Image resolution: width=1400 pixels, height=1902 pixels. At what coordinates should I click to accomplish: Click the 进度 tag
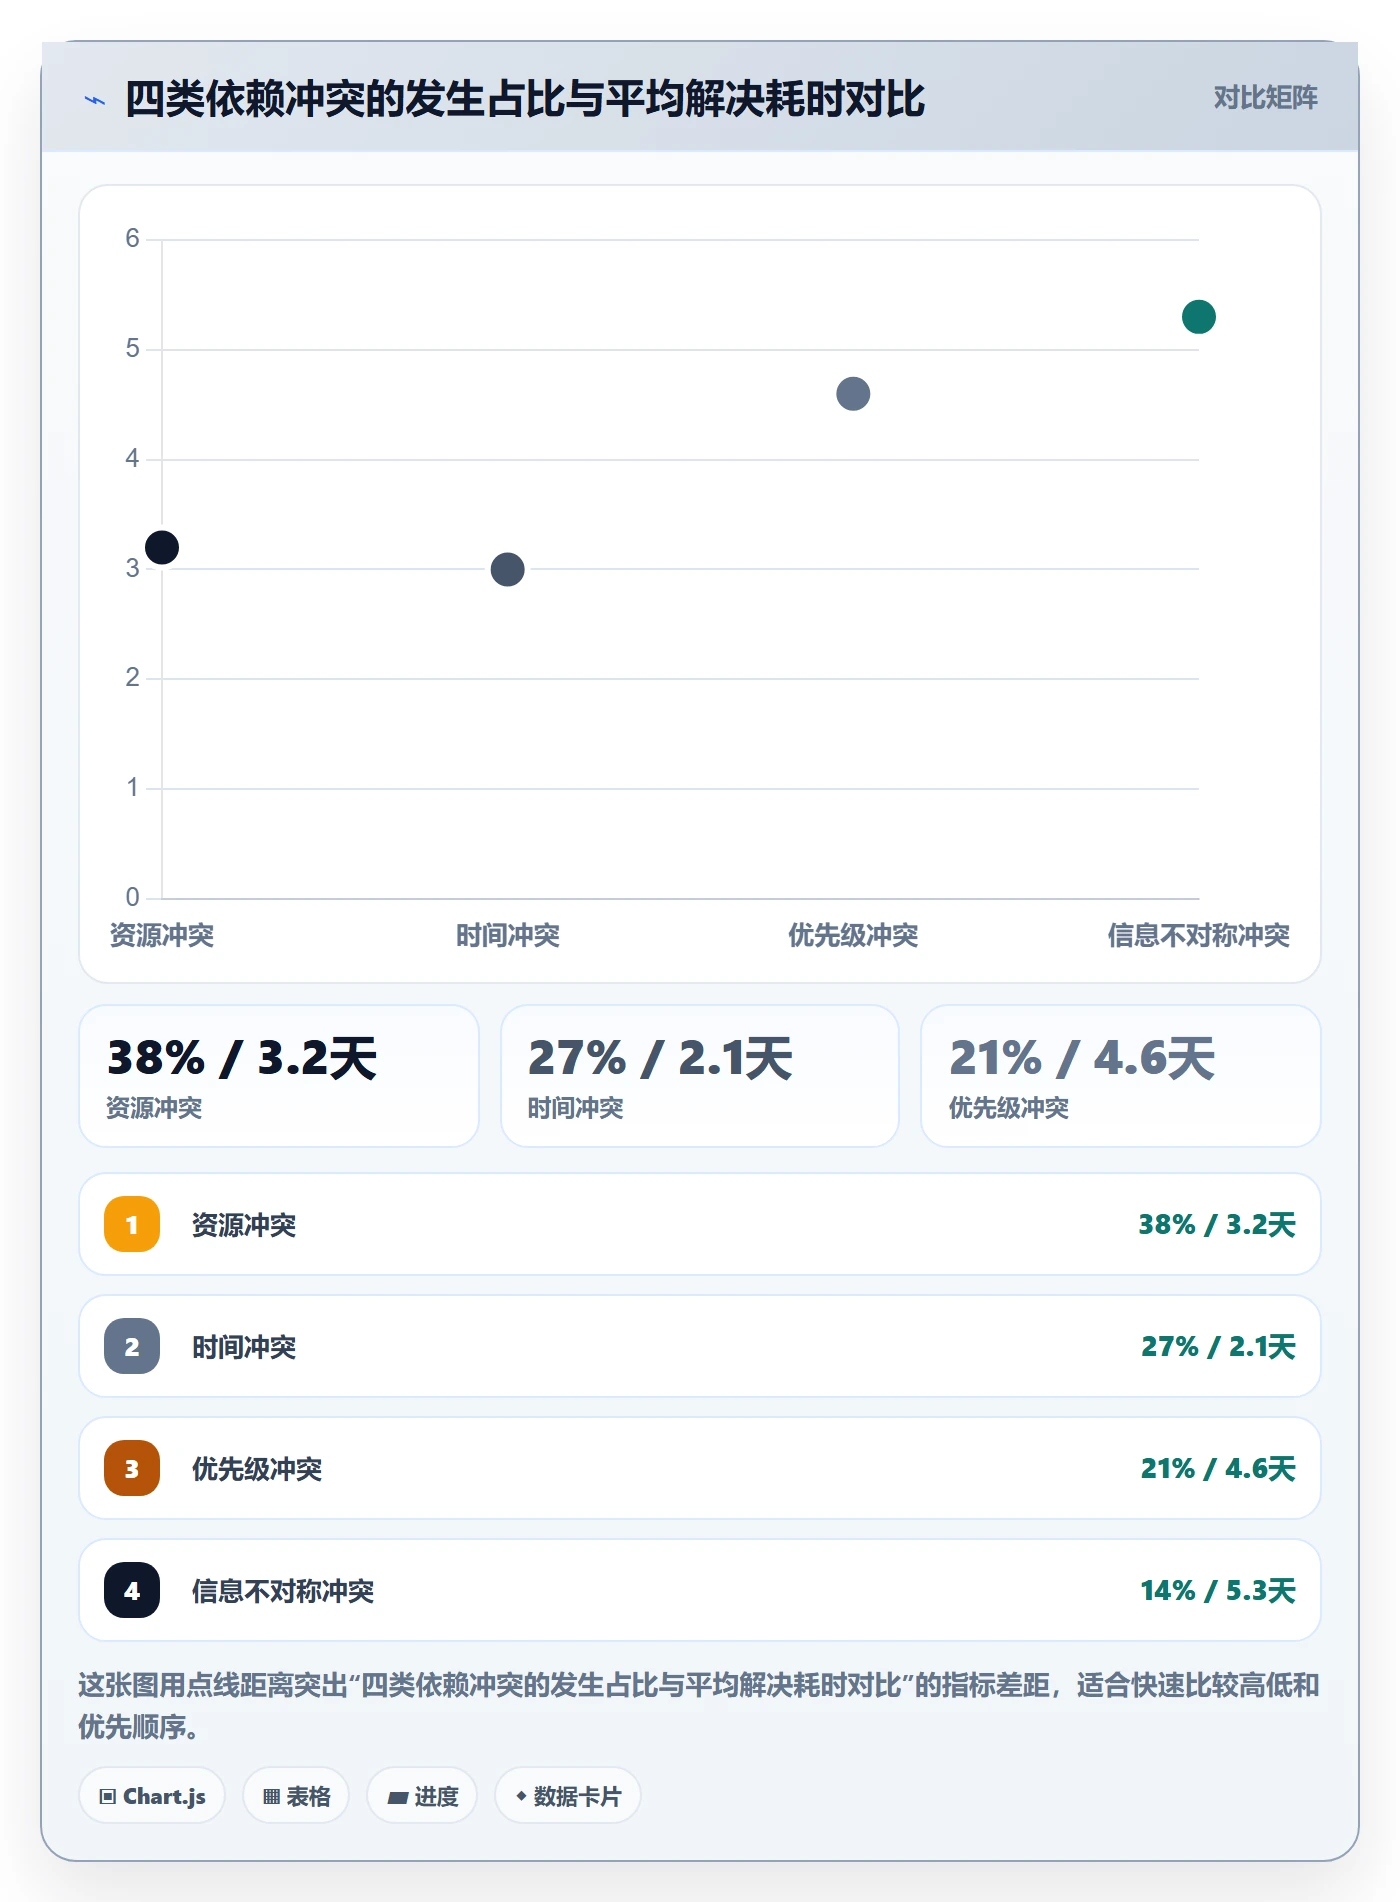click(422, 1796)
